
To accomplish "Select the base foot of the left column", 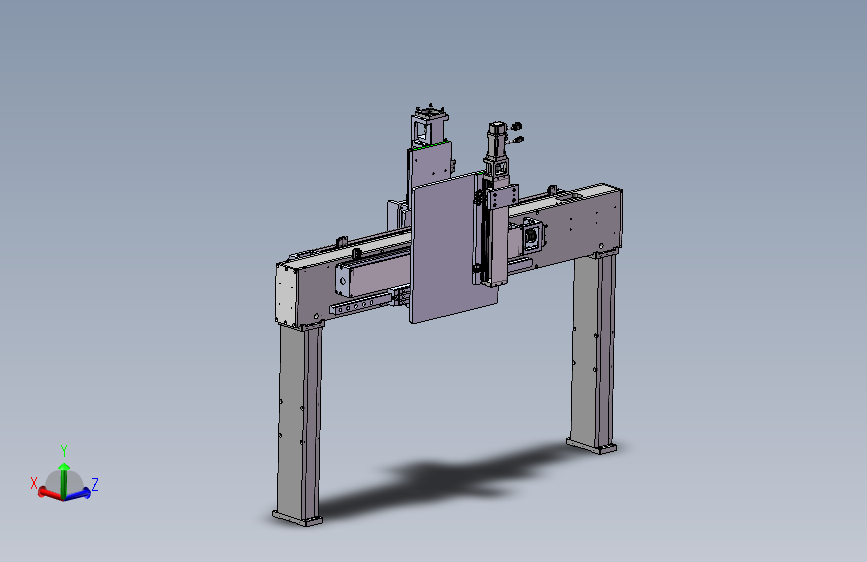I will click(297, 518).
